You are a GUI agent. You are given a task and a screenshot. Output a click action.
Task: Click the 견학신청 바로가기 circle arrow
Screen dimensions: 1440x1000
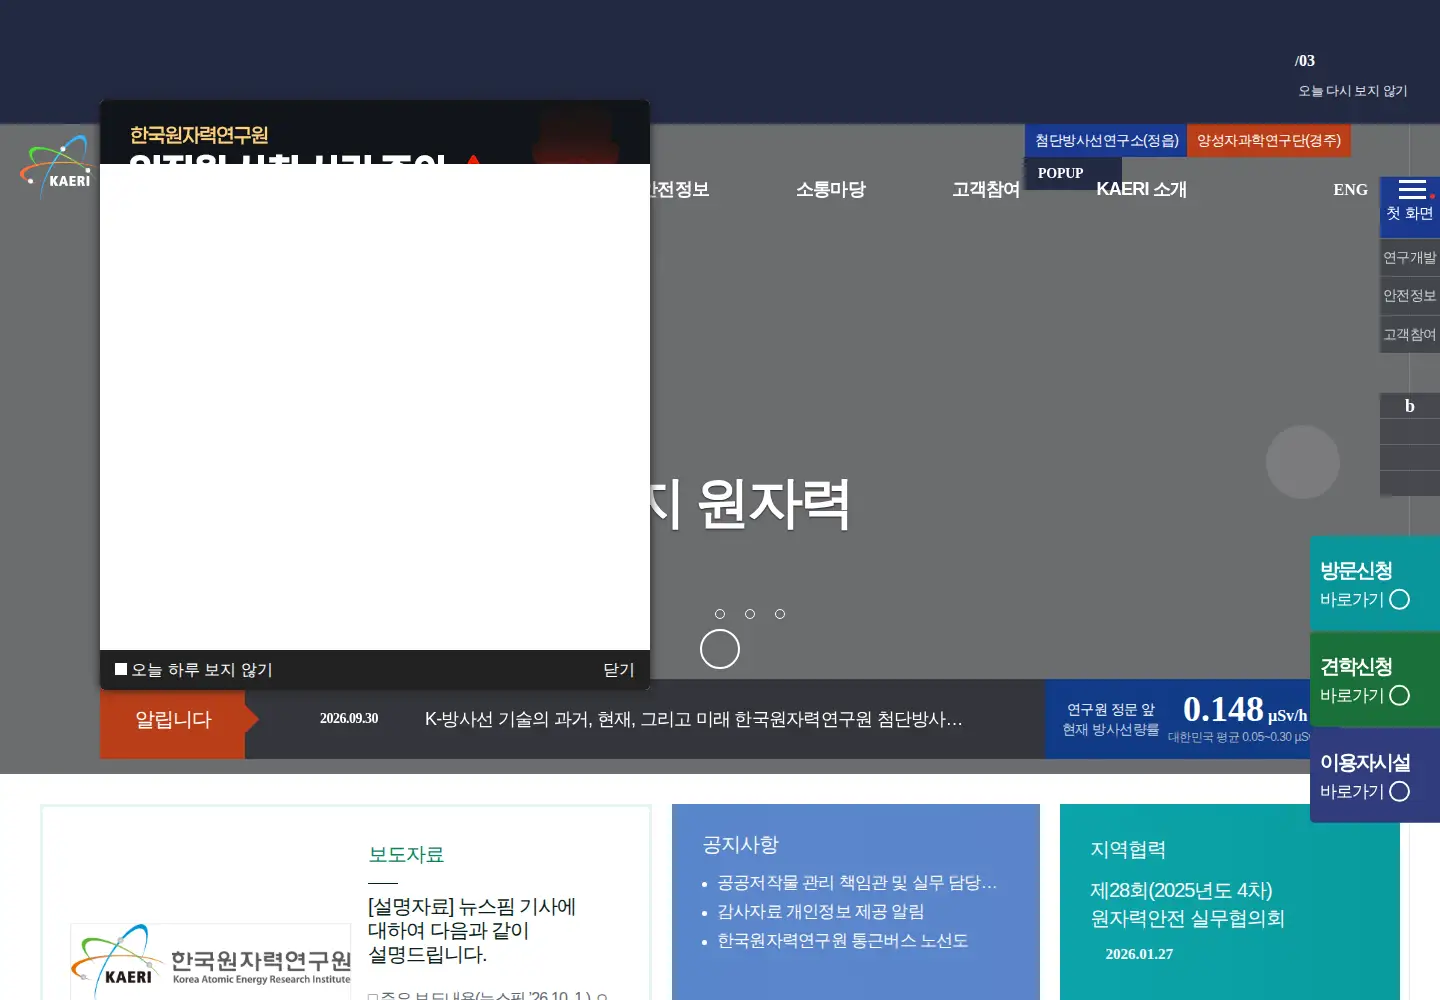click(x=1400, y=695)
